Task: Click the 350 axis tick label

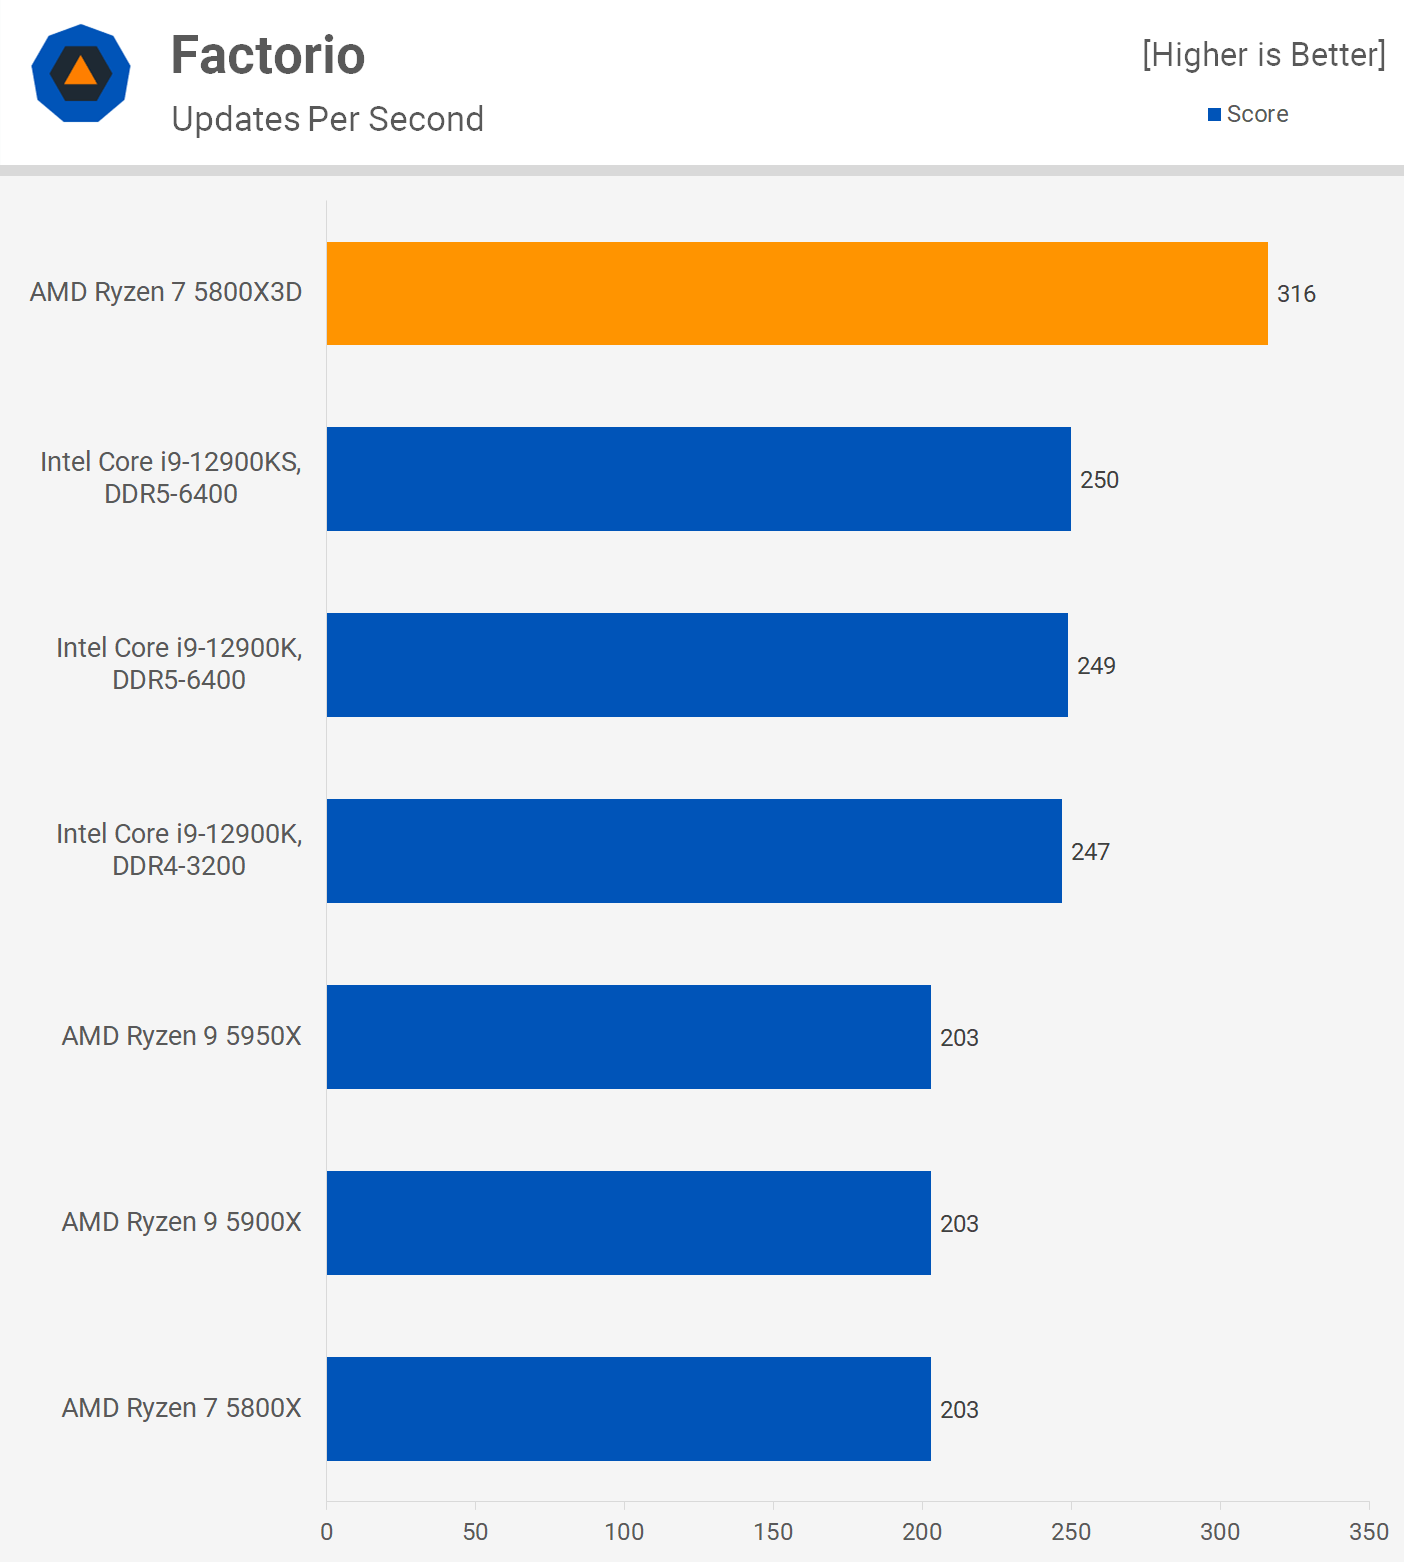Action: (x=1368, y=1532)
